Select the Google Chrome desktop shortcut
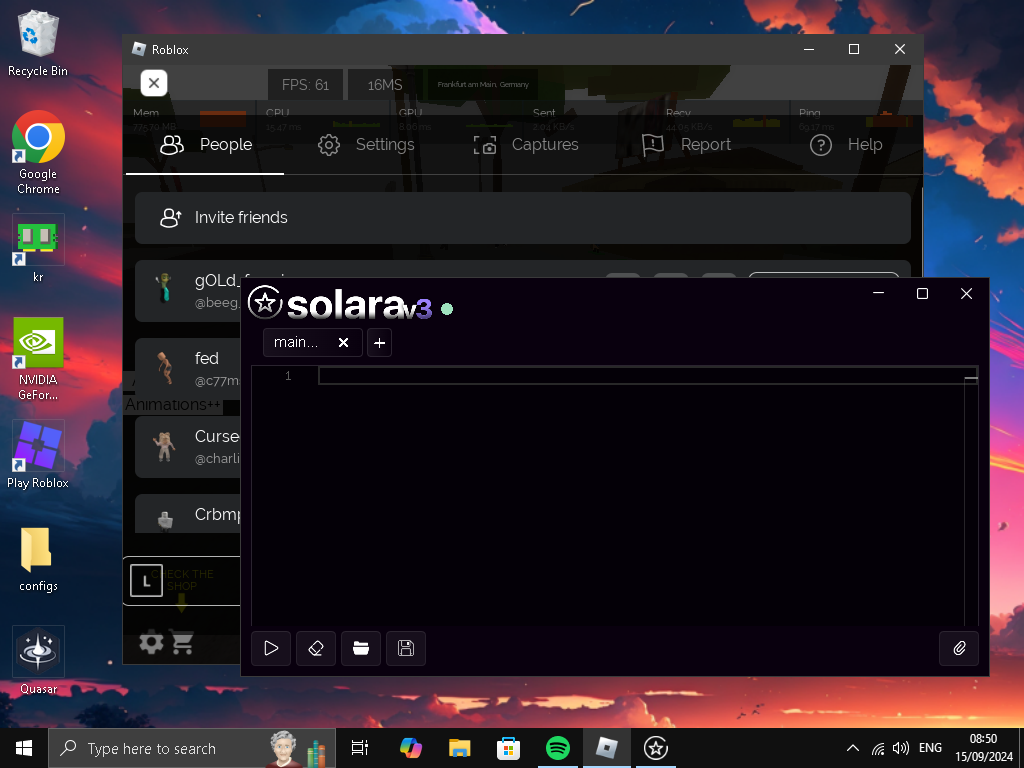The width and height of the screenshot is (1024, 768). click(38, 153)
